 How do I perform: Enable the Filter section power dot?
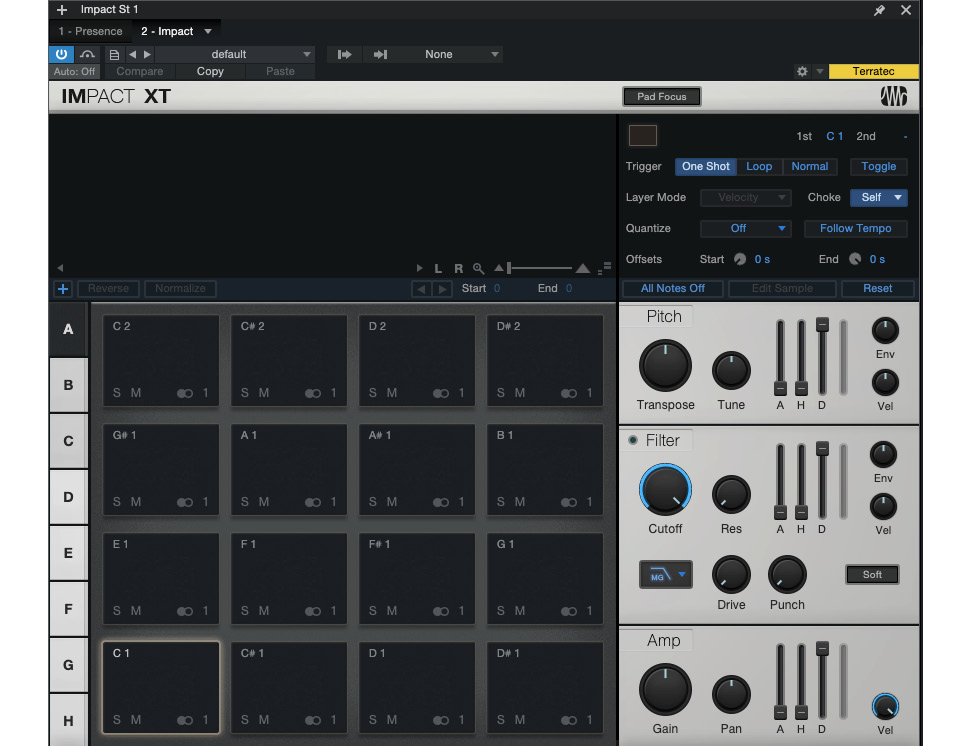tap(633, 440)
